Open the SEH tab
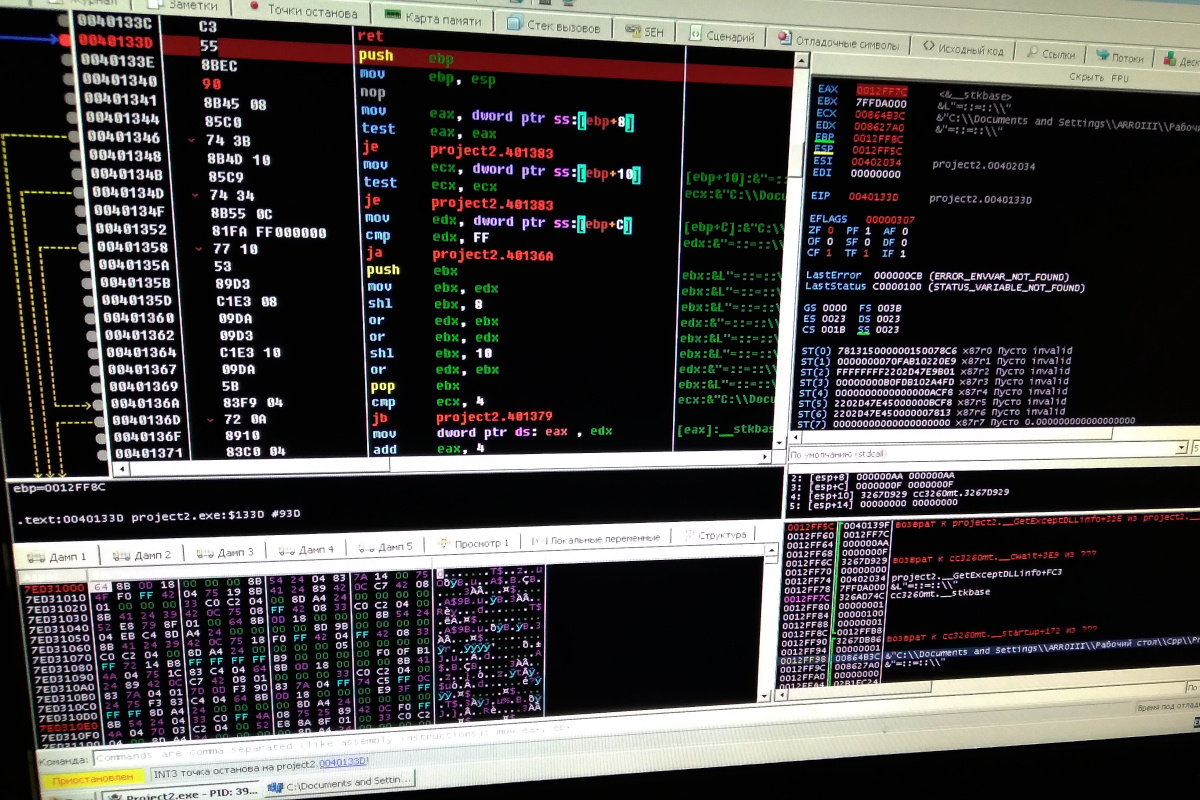1200x800 pixels. point(643,31)
